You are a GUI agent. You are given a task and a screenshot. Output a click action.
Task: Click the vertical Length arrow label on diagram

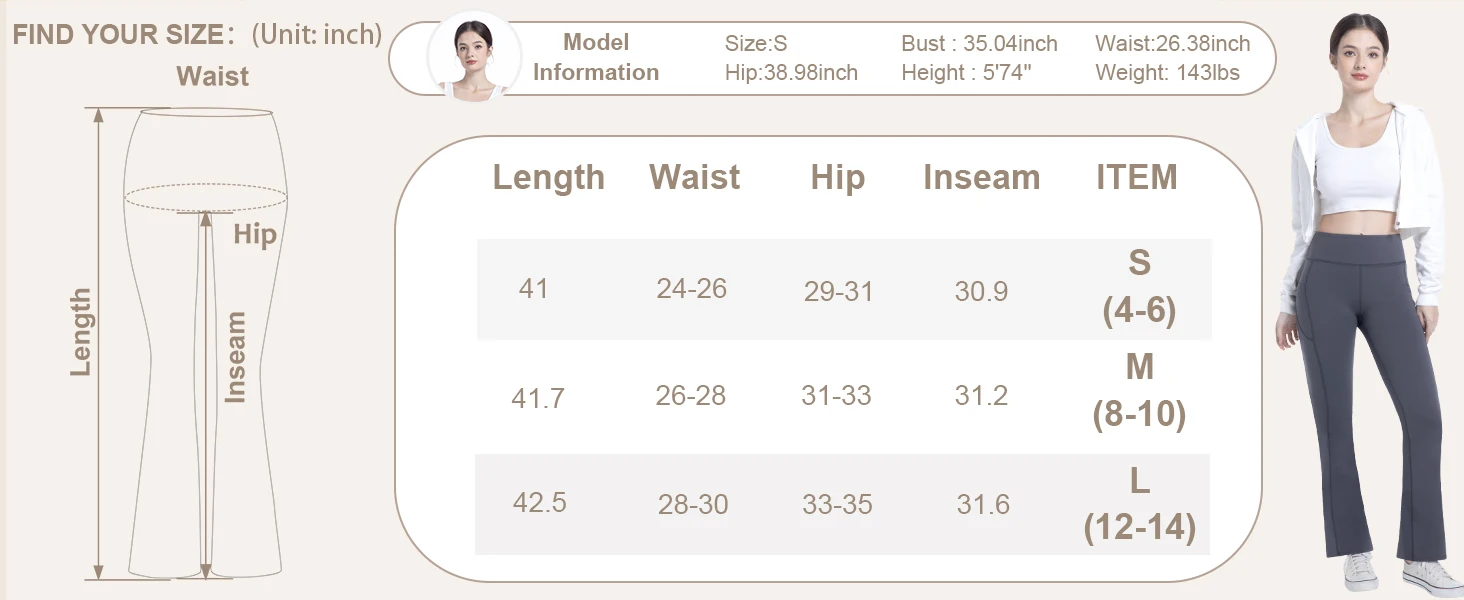click(x=81, y=332)
